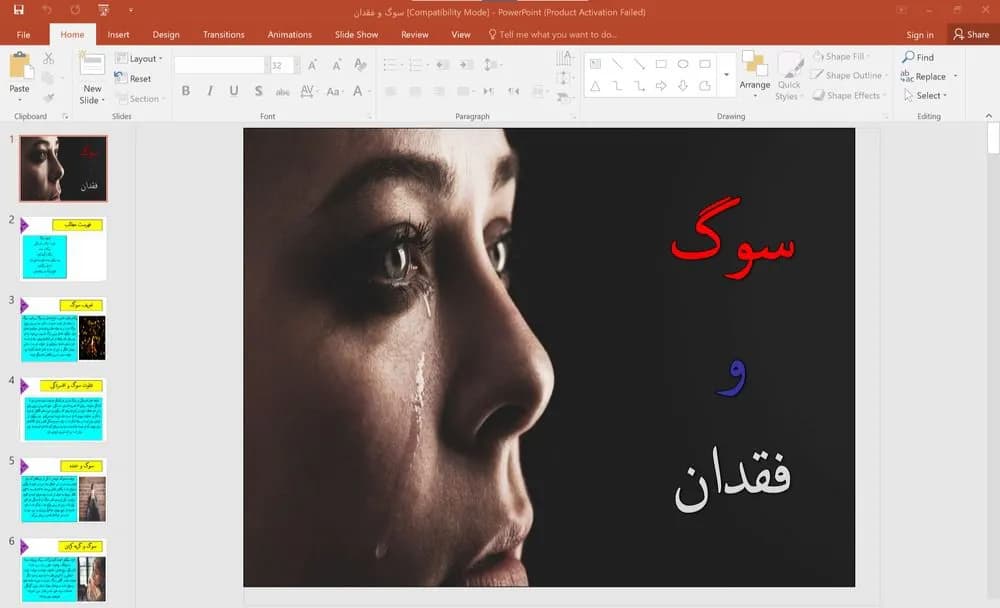Select the Oval shape in gallery
Screen dimensions: 1000x608
click(x=683, y=64)
